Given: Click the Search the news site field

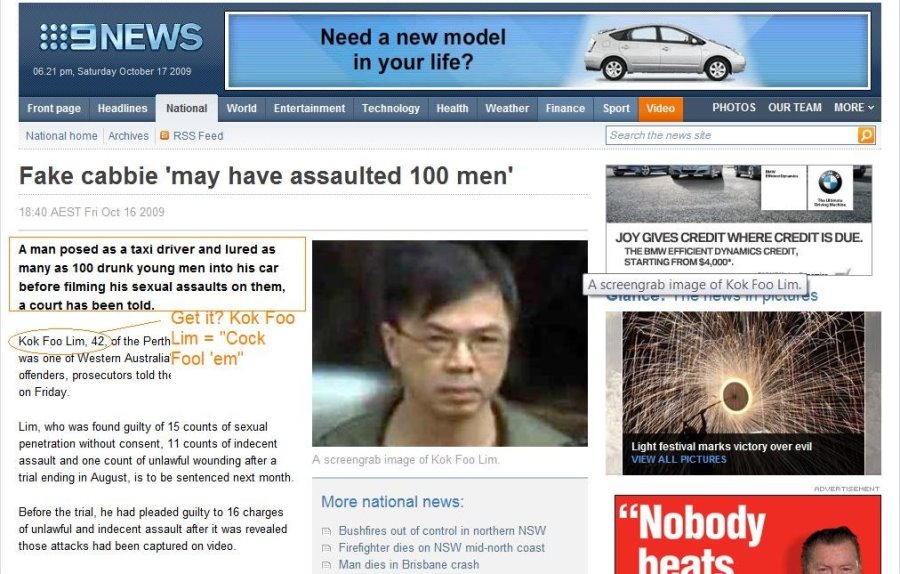Looking at the screenshot, I should point(732,135).
